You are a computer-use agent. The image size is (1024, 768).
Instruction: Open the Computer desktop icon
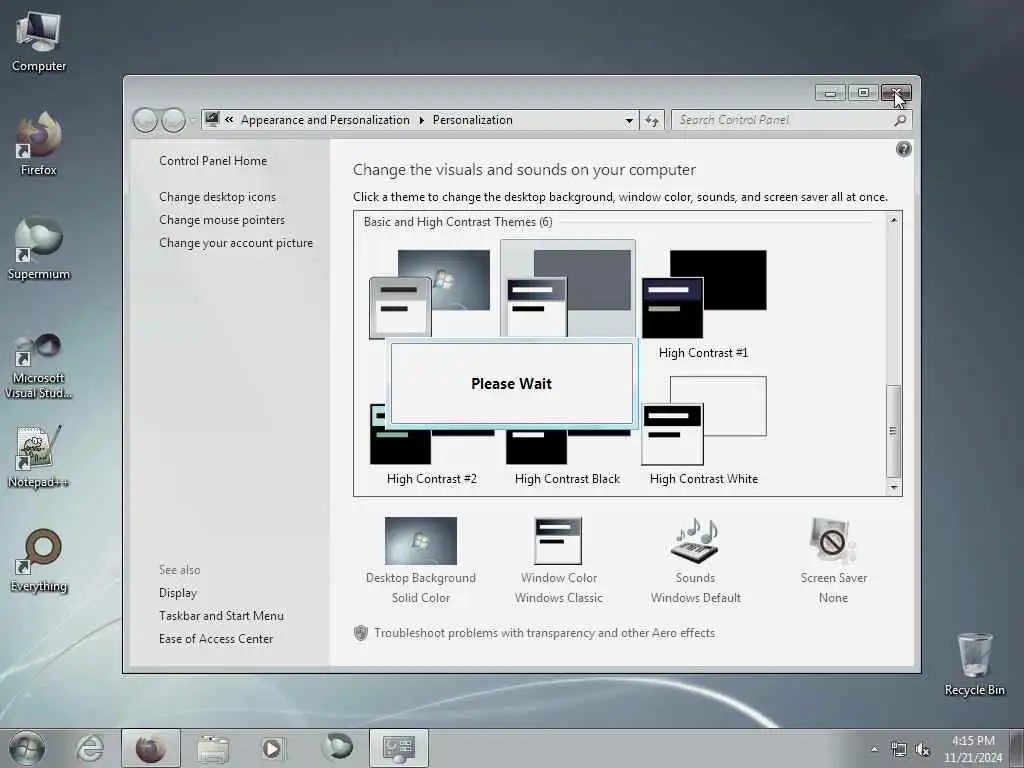(39, 42)
